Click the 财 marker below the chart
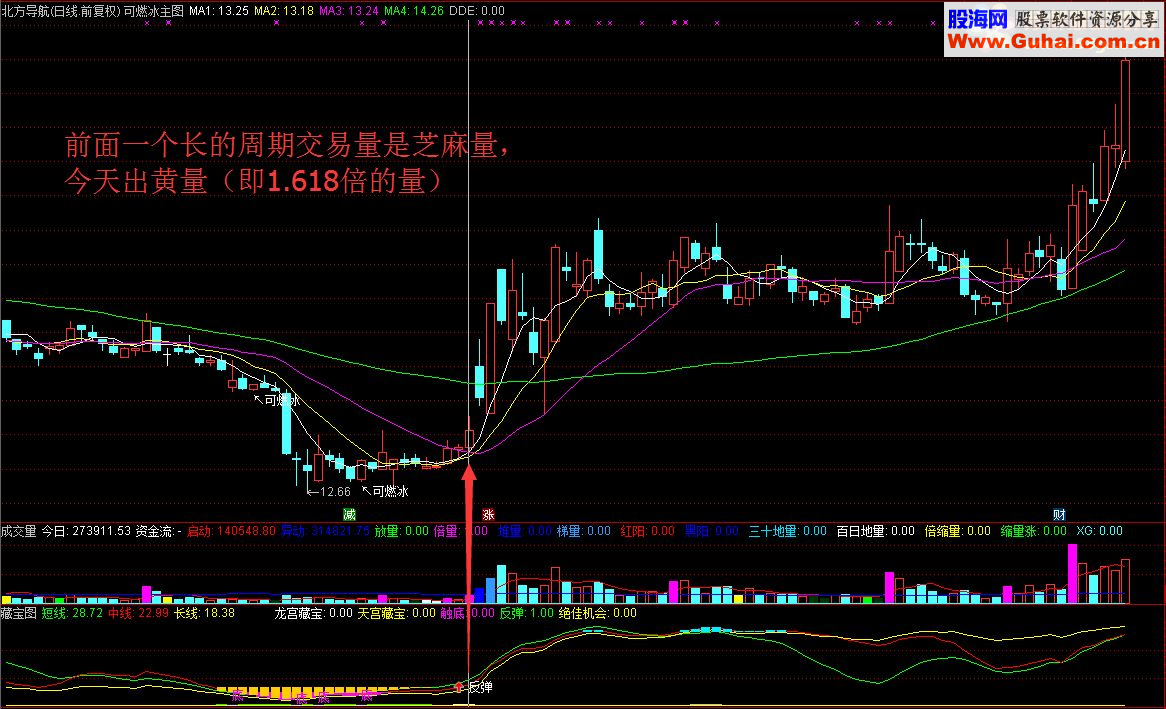The height and width of the screenshot is (709, 1166). click(1059, 515)
